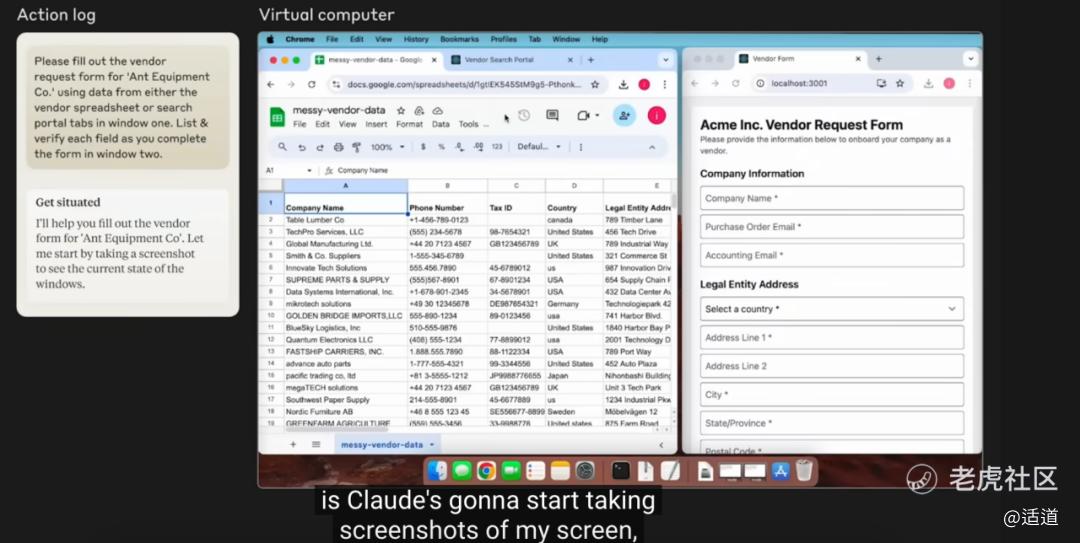Apply percent format with the % icon

442,147
